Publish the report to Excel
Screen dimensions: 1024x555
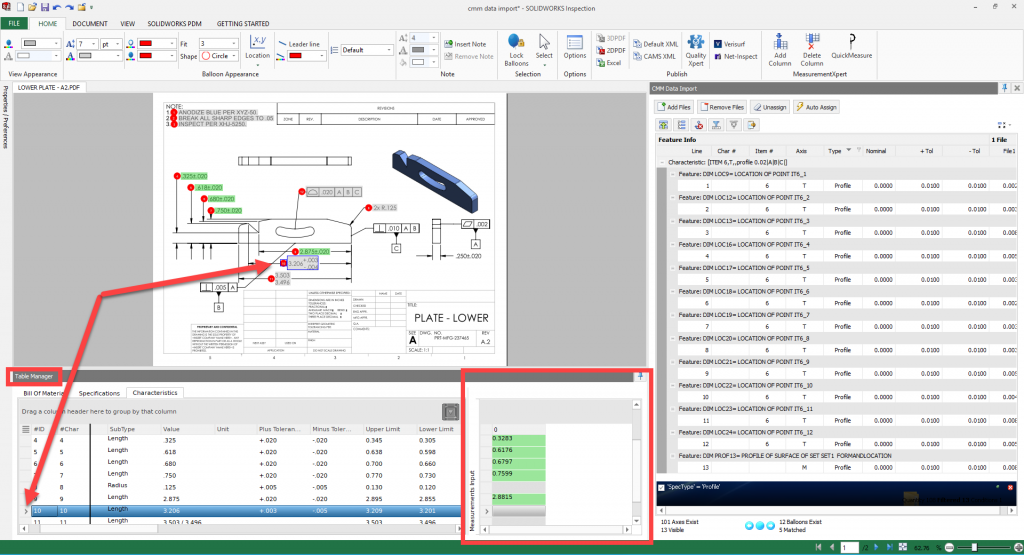[609, 63]
